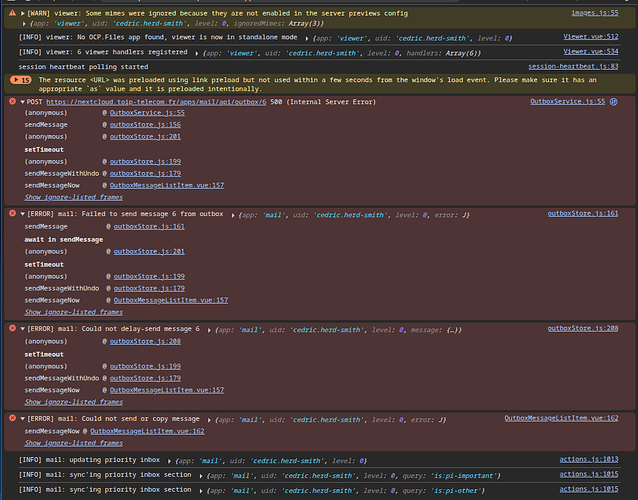Open outboxStore.js:201 in the POST error stack trace
The width and height of the screenshot is (638, 500).
(145, 136)
